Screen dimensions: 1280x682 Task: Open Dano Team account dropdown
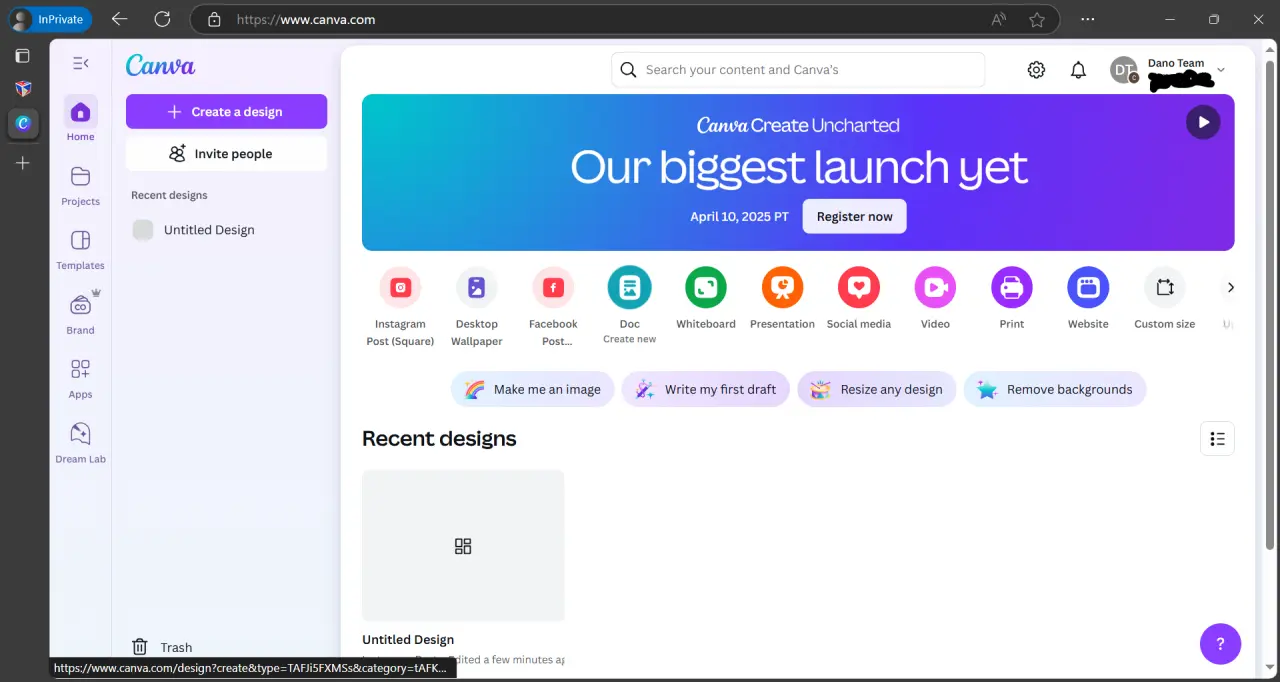point(1220,70)
